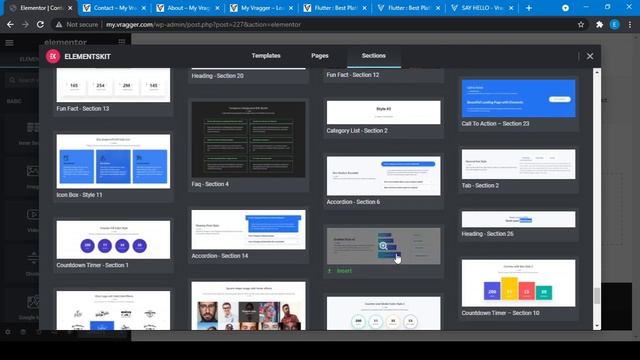Click the Not secure site info warning

coord(77,24)
